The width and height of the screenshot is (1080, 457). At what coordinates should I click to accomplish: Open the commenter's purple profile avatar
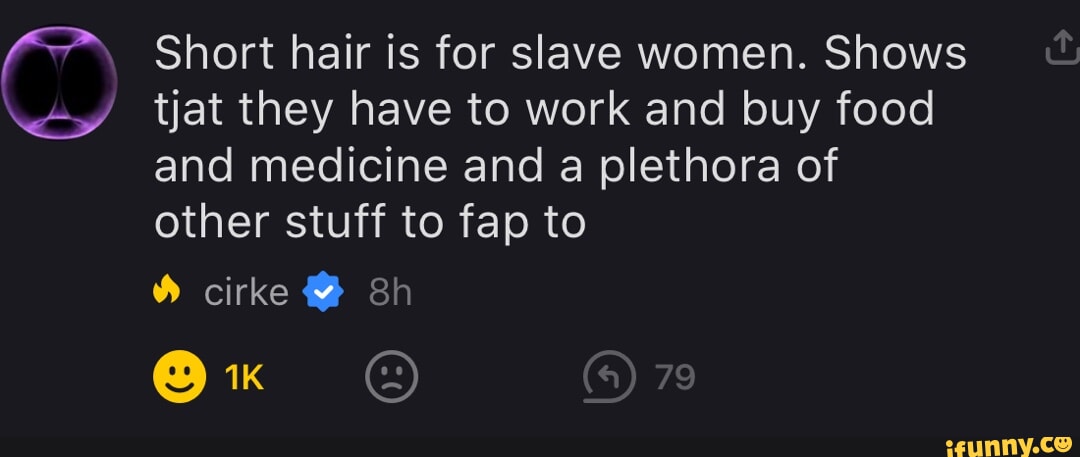[x=59, y=83]
